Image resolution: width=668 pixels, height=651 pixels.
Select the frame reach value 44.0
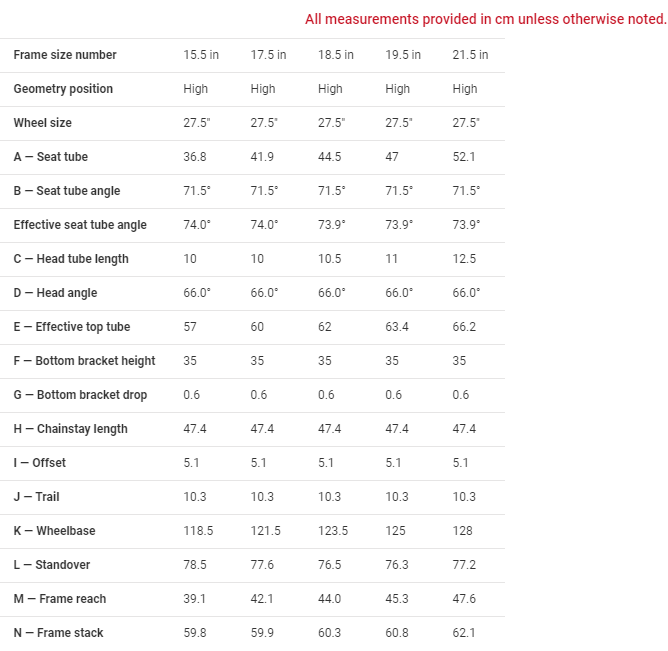point(330,599)
